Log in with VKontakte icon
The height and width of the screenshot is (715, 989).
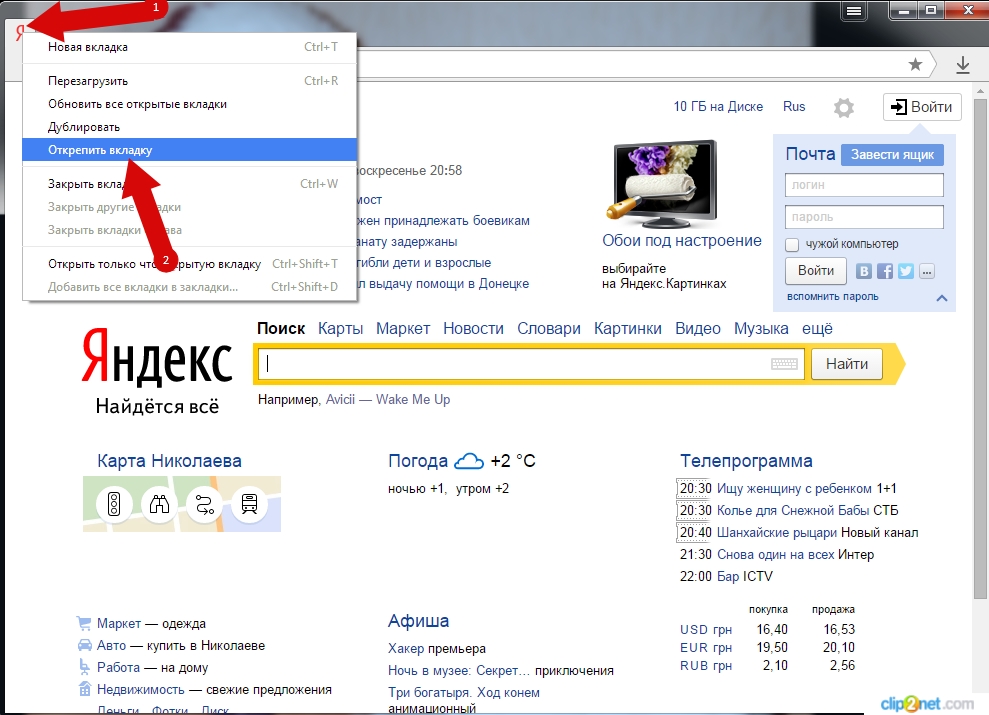pyautogui.click(x=863, y=271)
